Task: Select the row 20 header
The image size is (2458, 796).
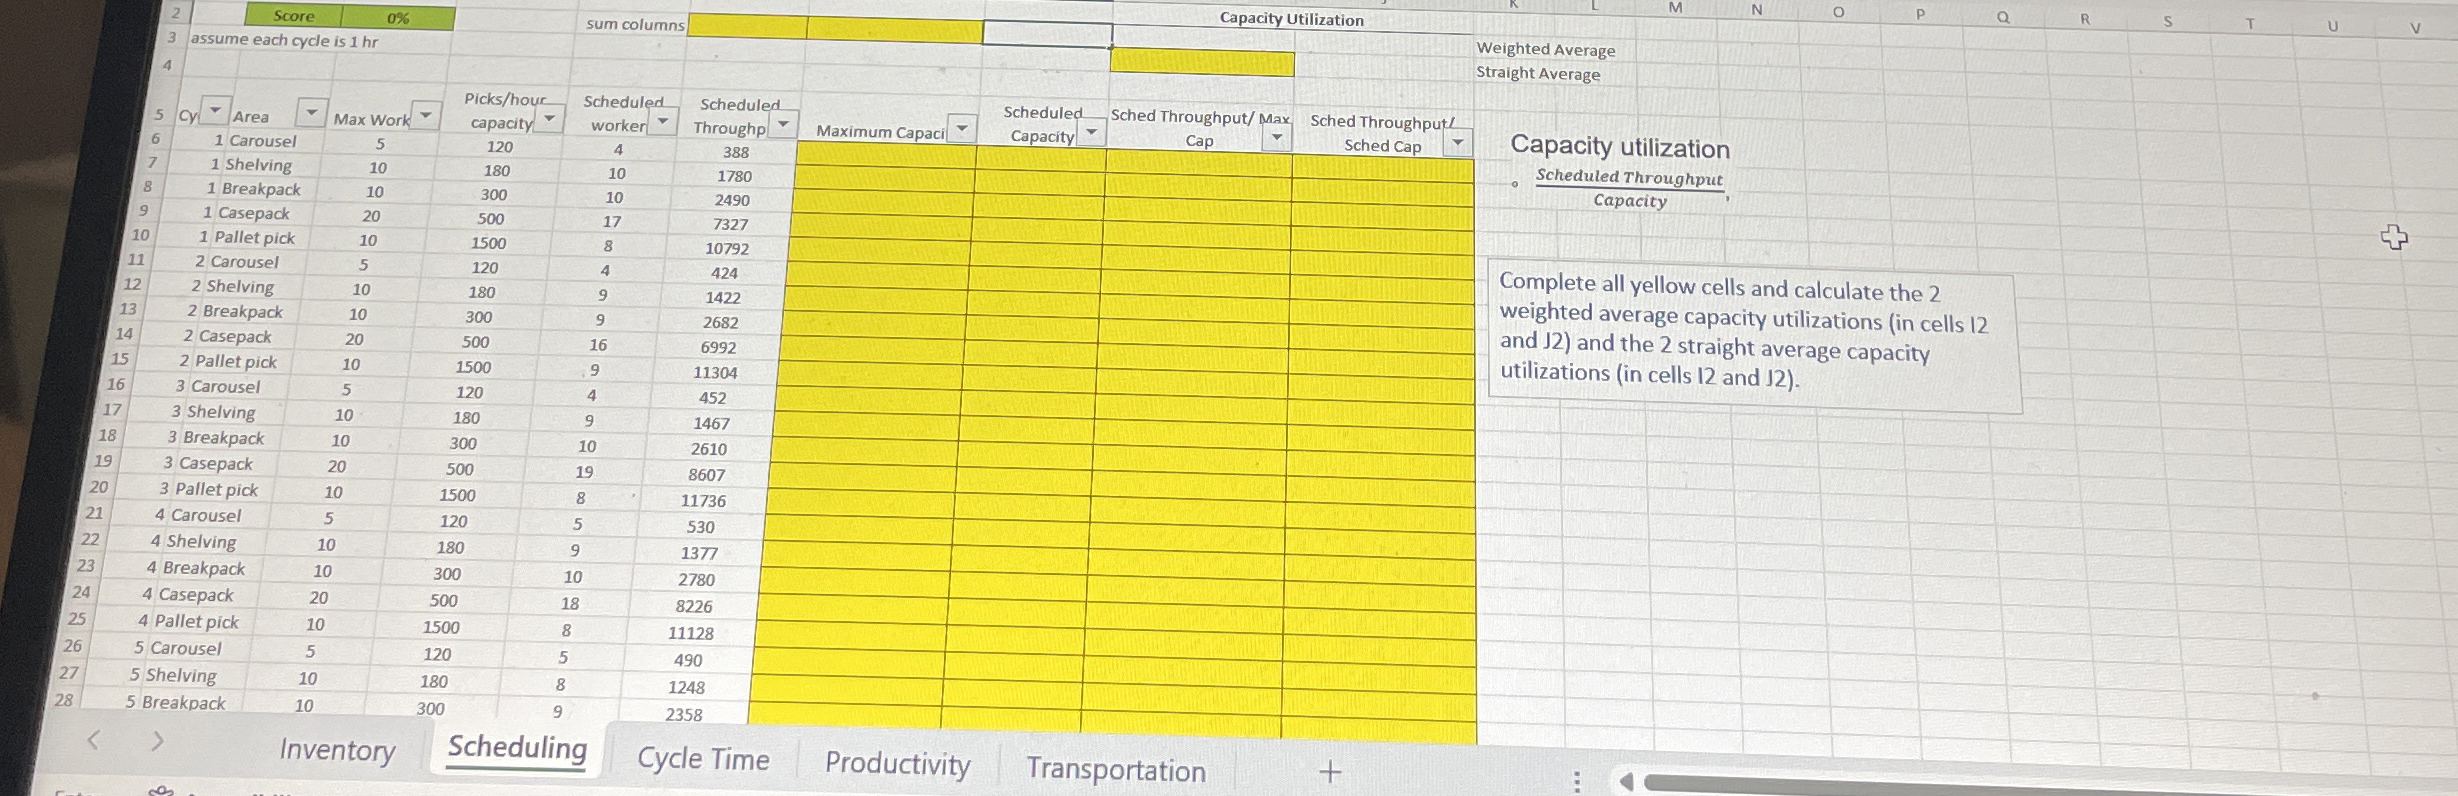Action: pos(99,487)
